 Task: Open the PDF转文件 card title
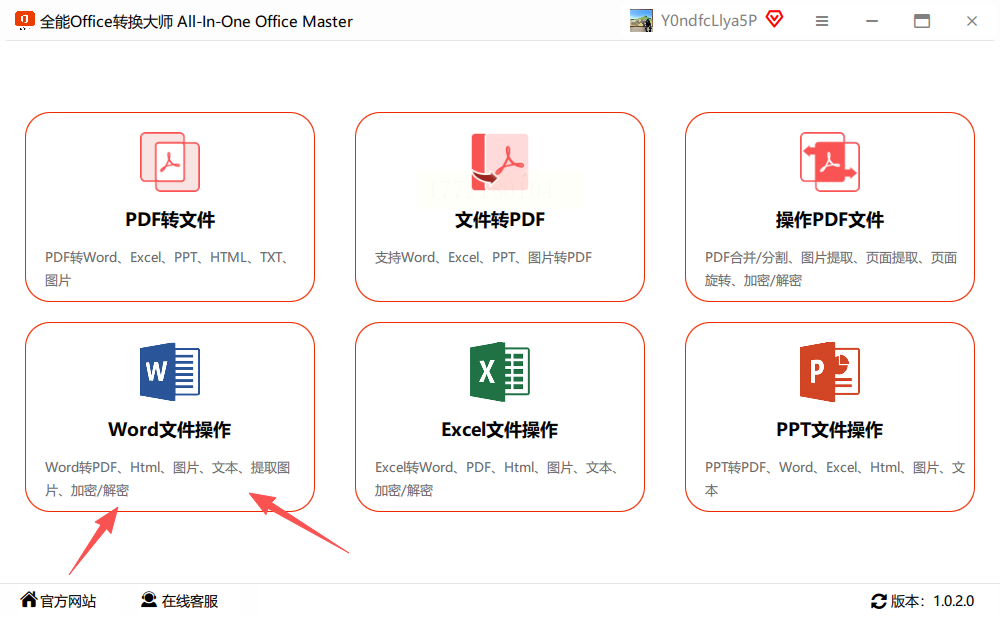(170, 220)
